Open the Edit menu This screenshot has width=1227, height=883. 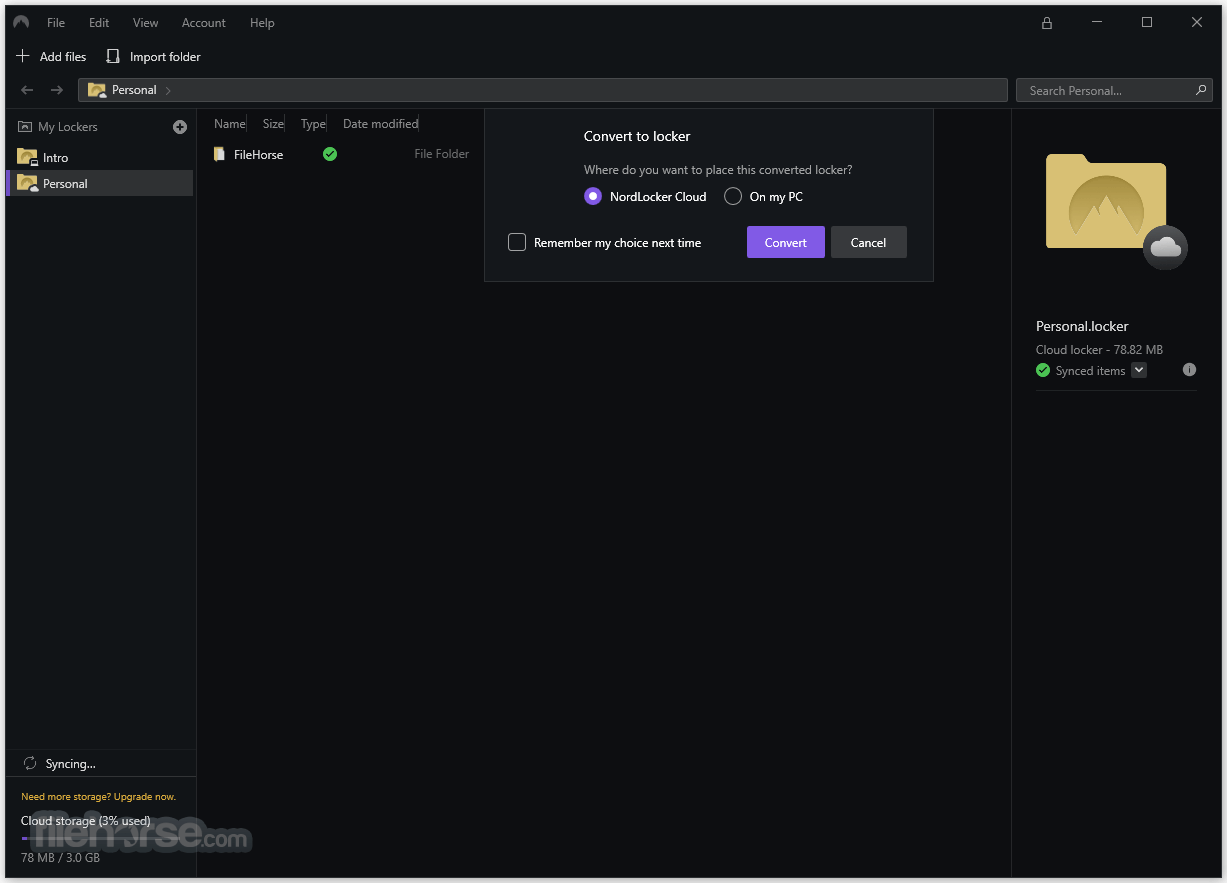[x=99, y=23]
